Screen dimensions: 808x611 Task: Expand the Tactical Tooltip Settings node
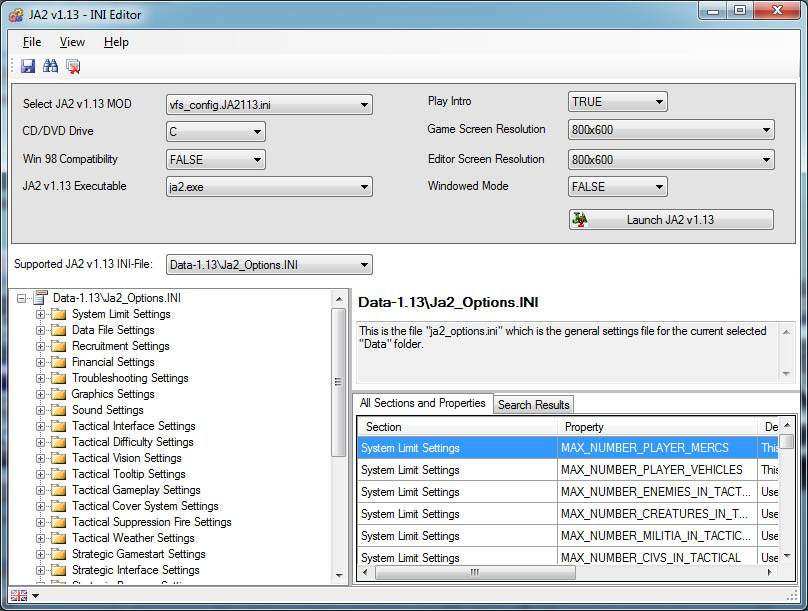coord(40,474)
